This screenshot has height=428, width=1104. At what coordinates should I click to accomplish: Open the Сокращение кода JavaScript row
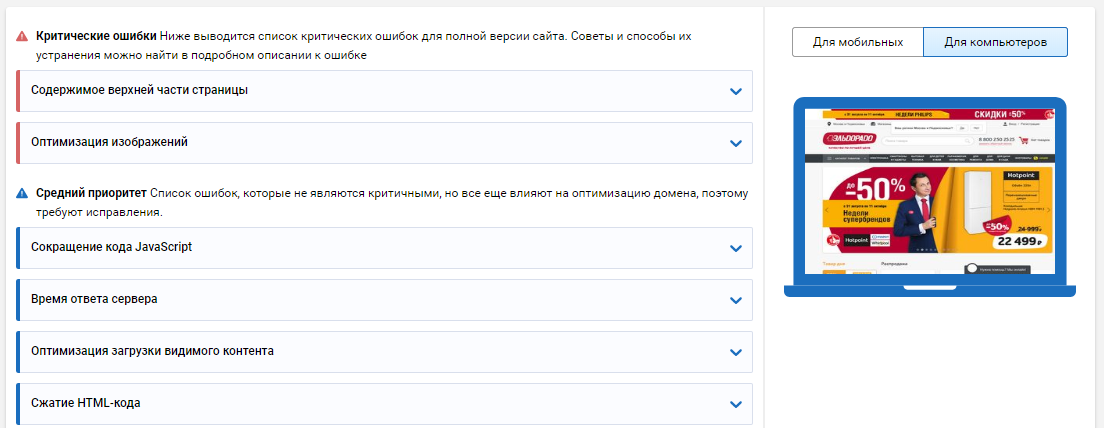[384, 248]
